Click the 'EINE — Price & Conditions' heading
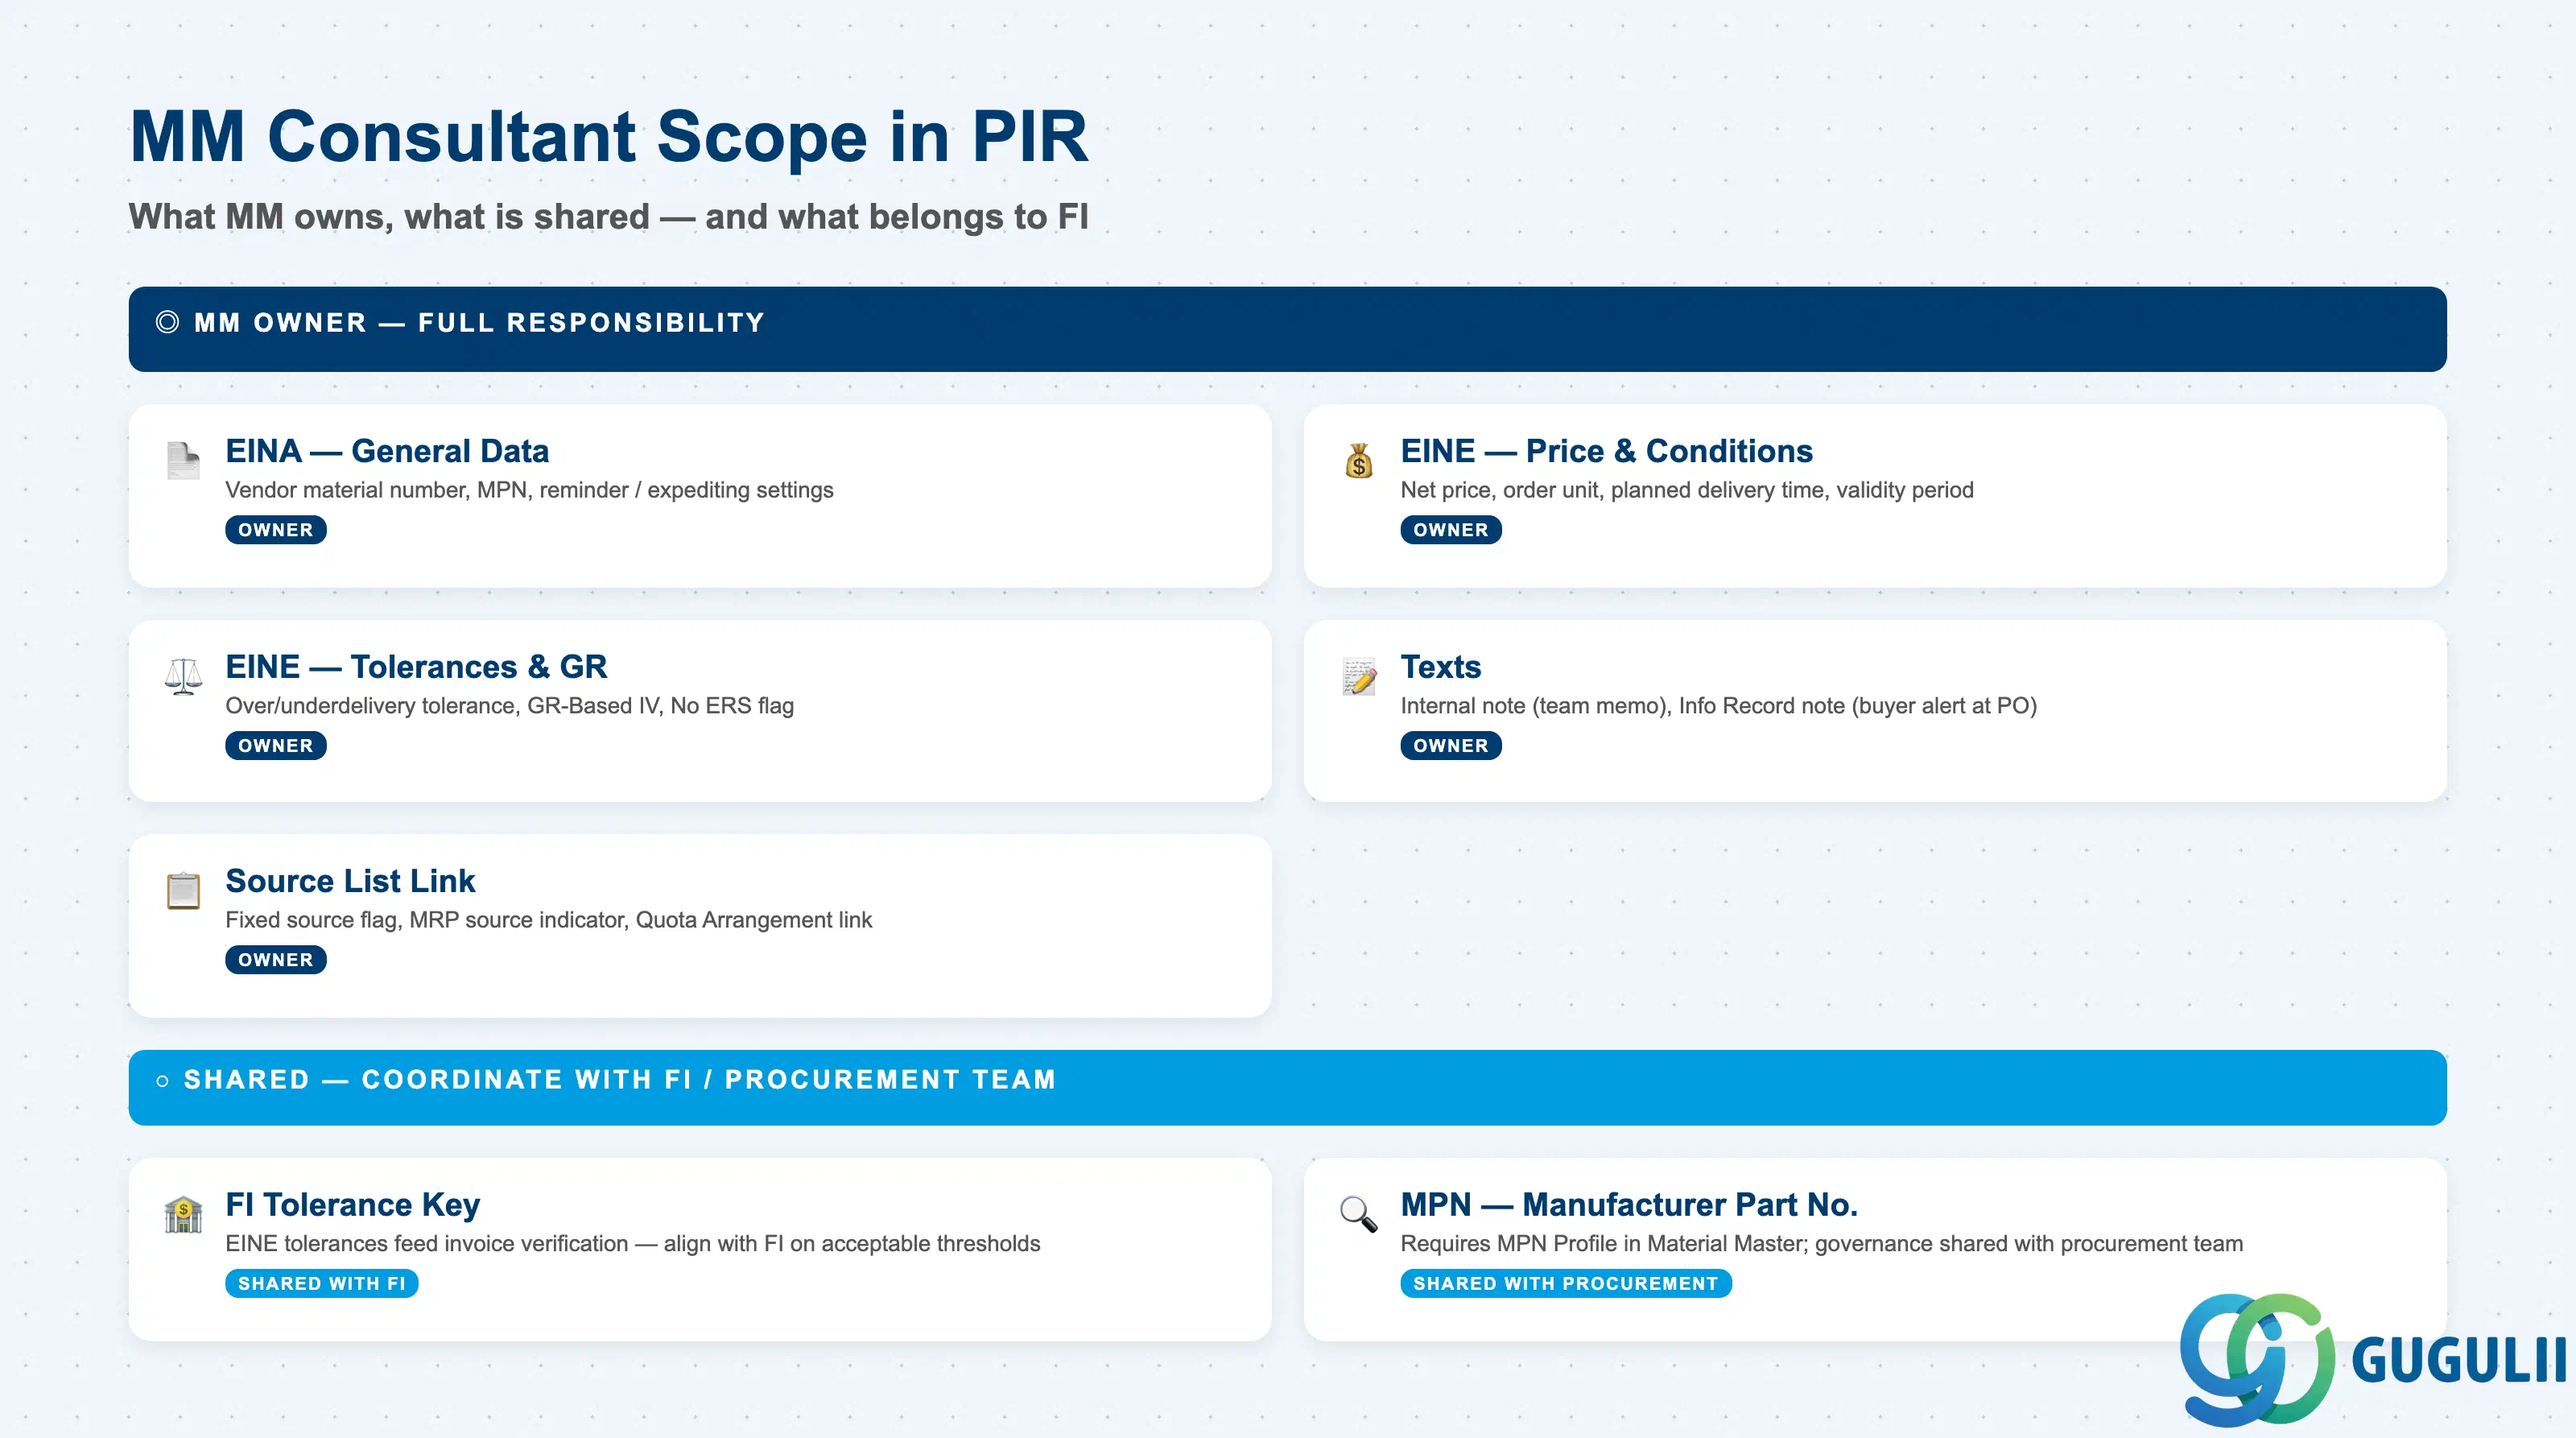Viewport: 2576px width, 1438px height. (x=1606, y=451)
